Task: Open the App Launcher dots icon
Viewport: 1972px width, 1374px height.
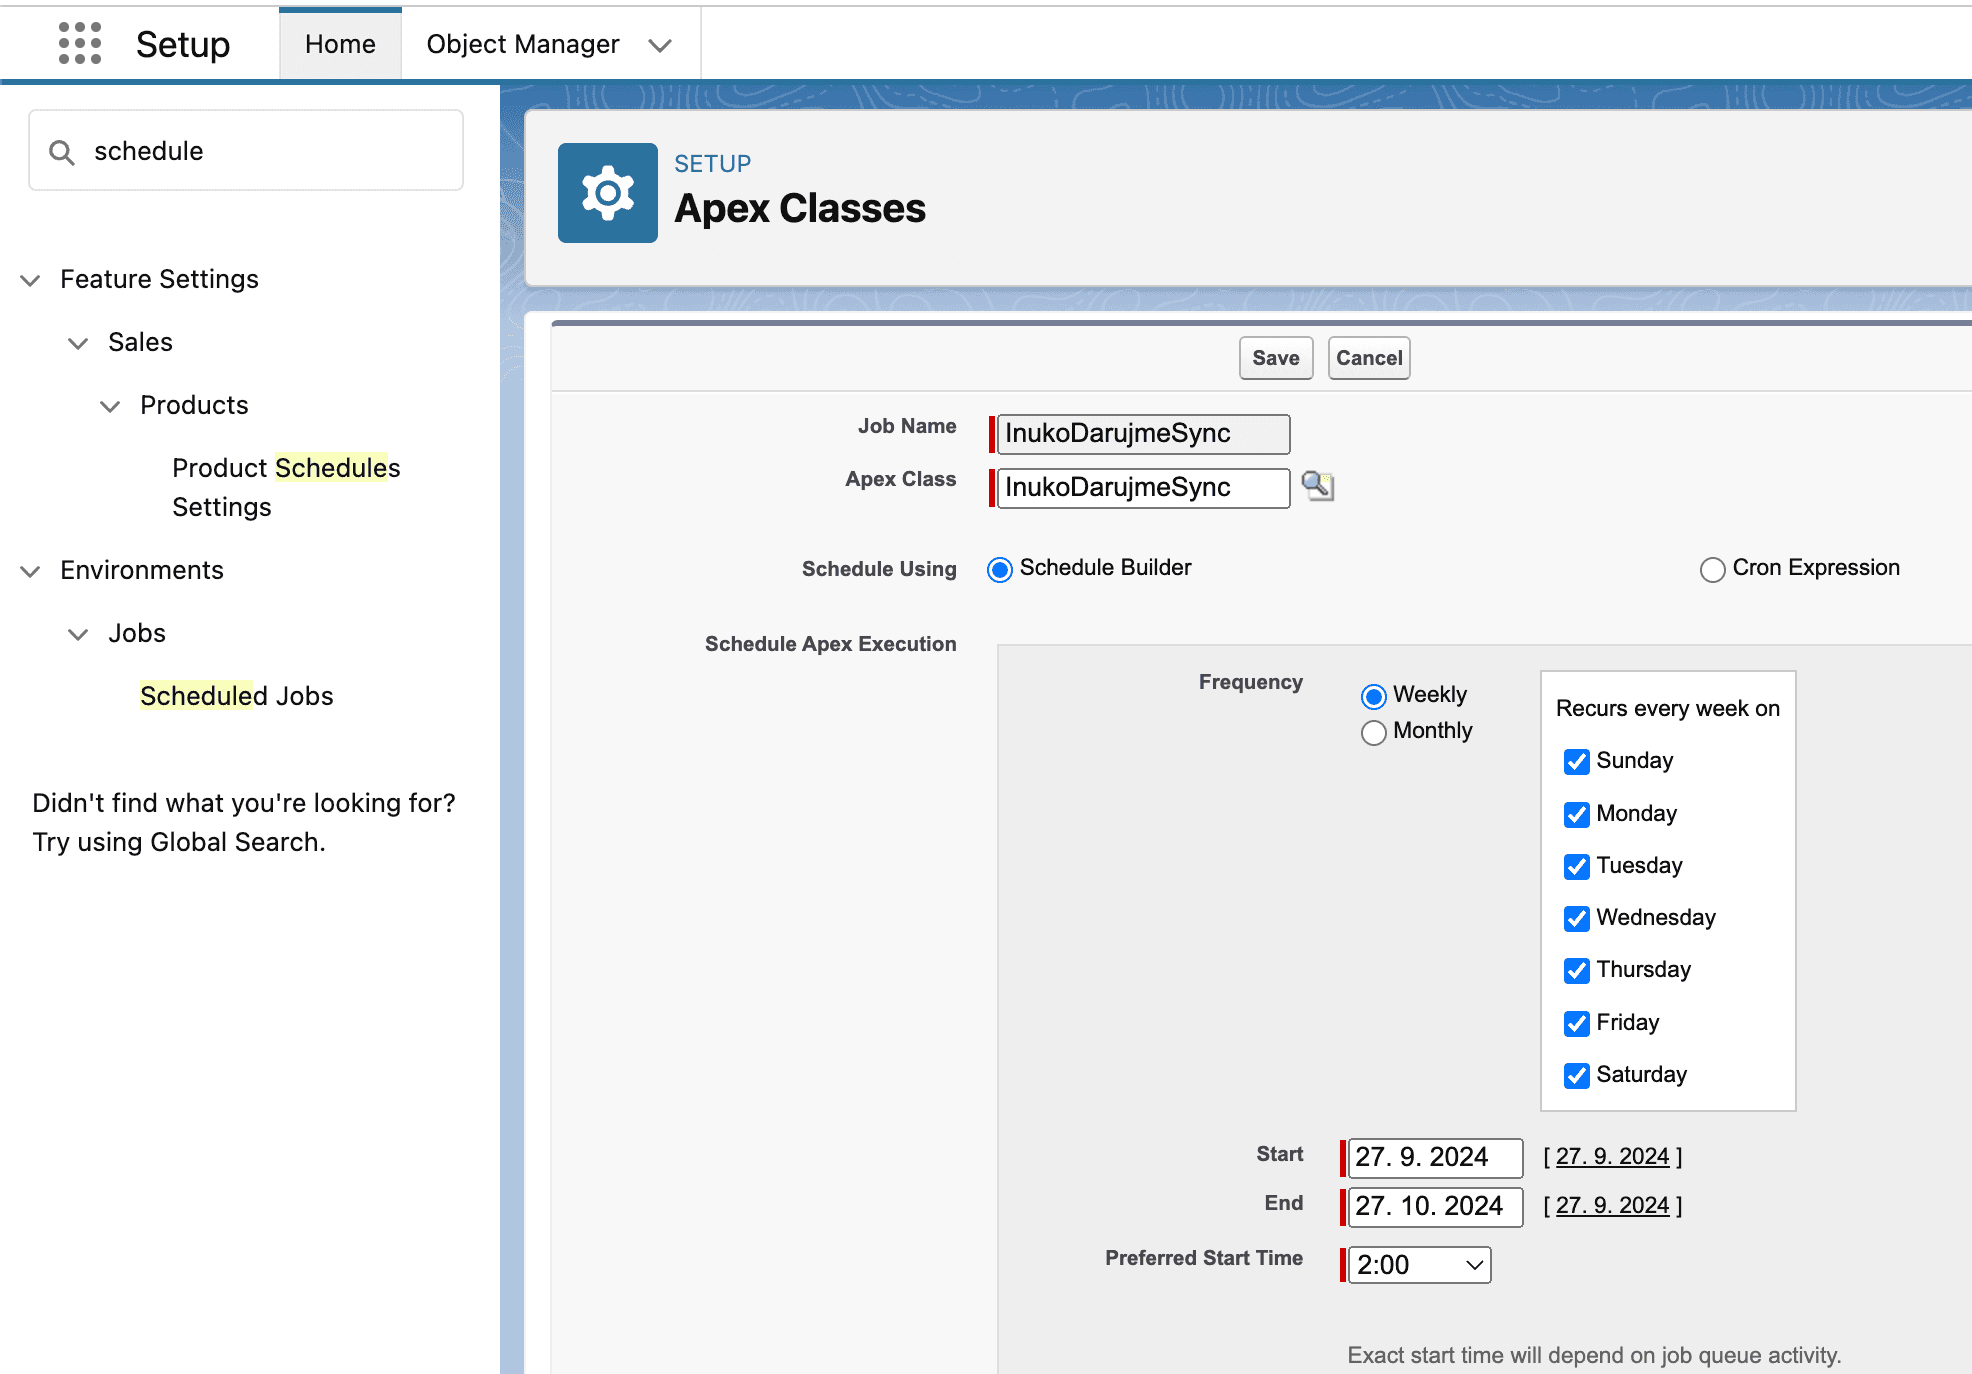Action: 80,44
